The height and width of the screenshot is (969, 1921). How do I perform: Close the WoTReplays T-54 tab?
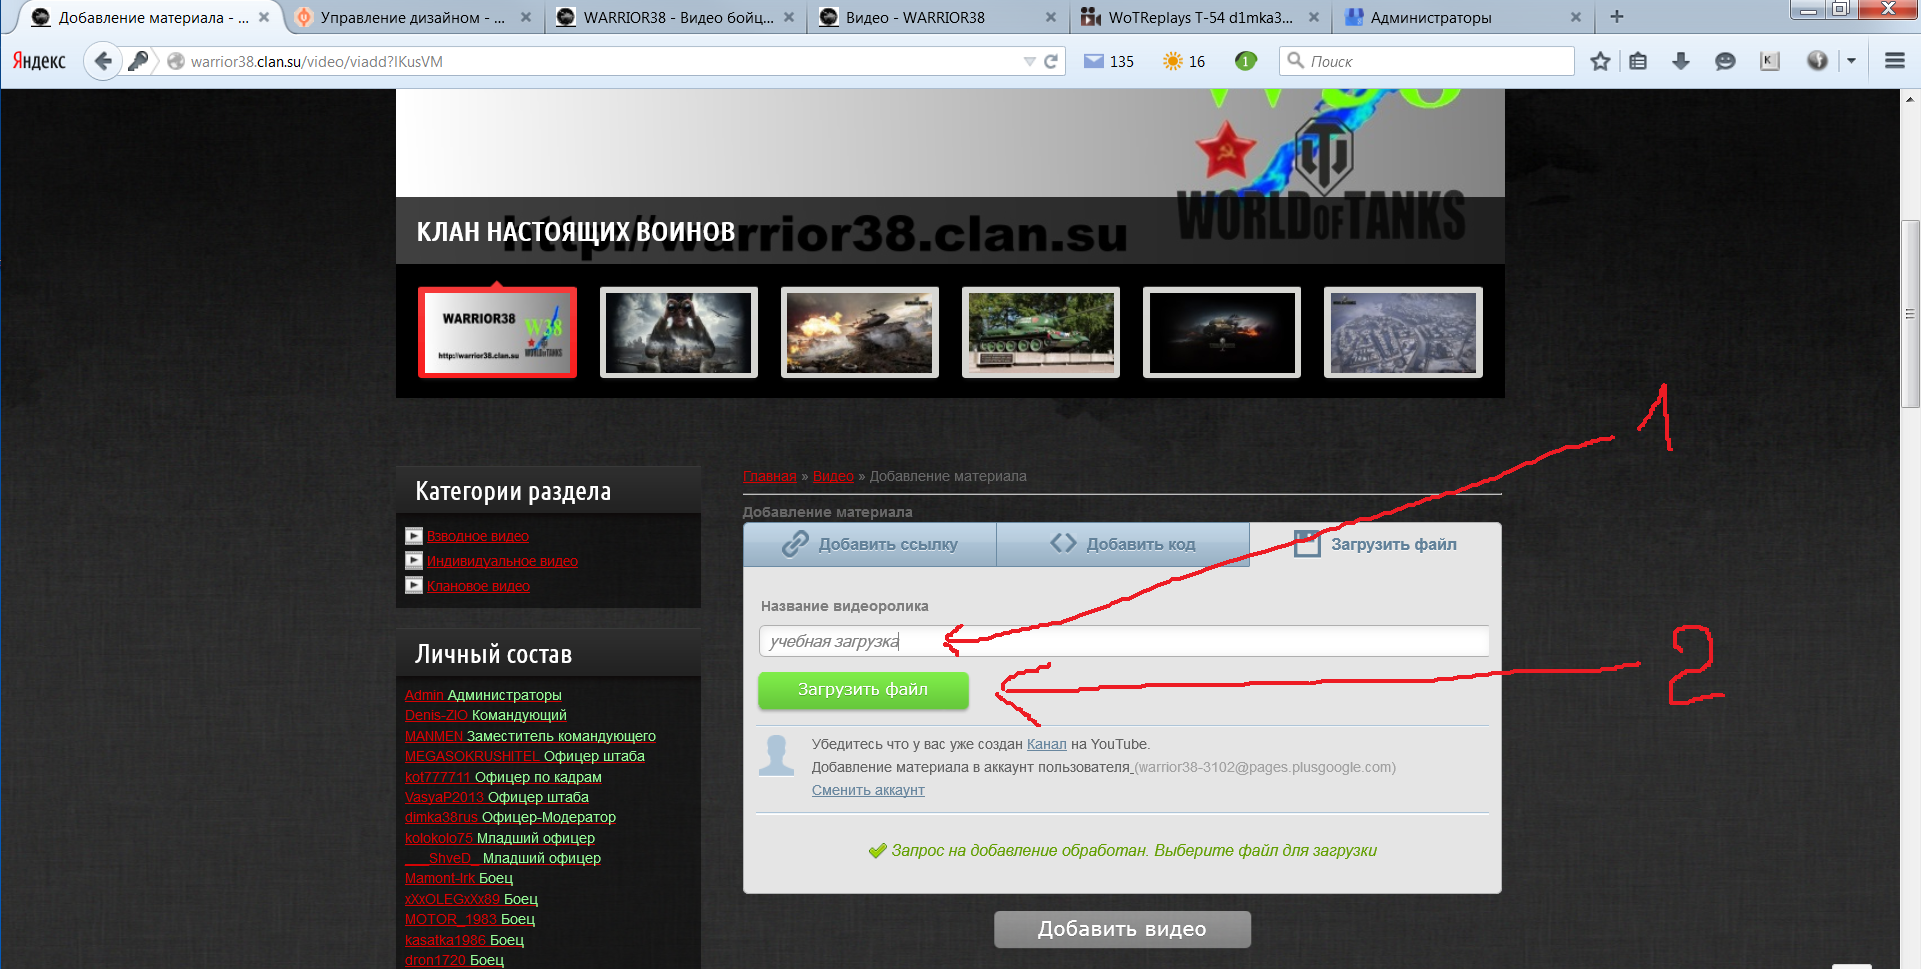tap(1314, 17)
